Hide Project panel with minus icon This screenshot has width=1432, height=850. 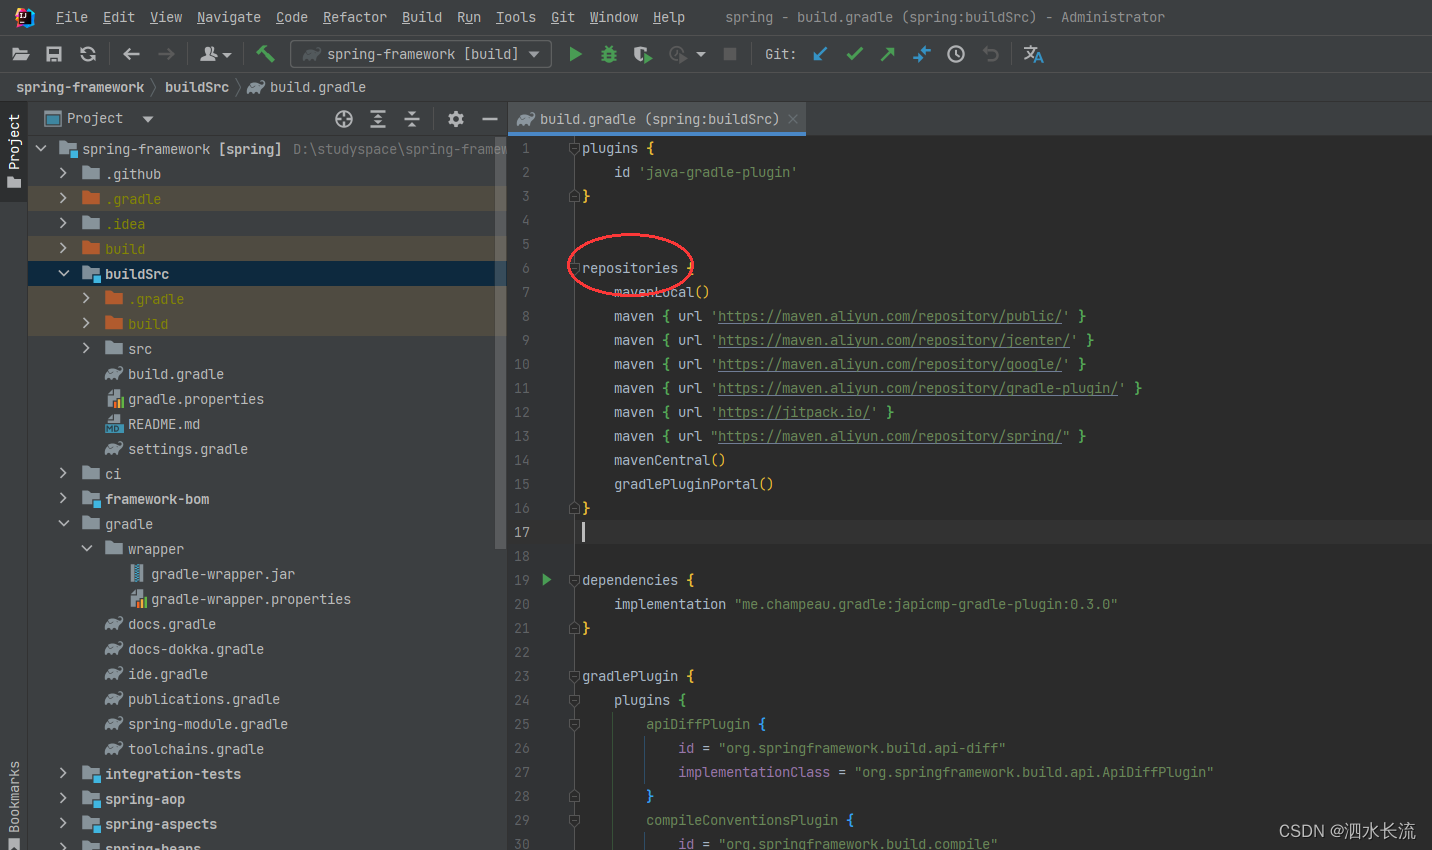tap(490, 119)
